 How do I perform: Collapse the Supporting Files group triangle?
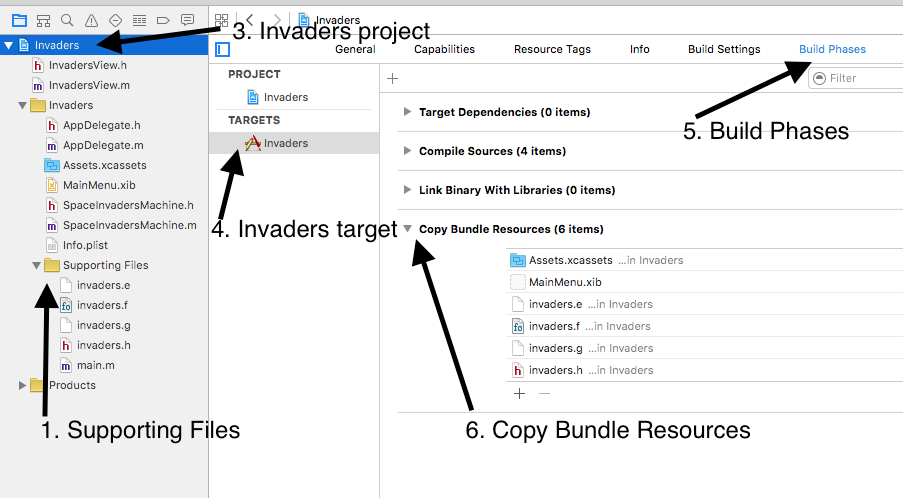(36, 265)
